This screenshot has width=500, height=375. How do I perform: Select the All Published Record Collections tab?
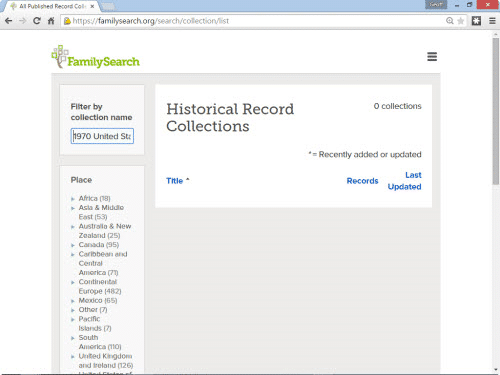50,6
